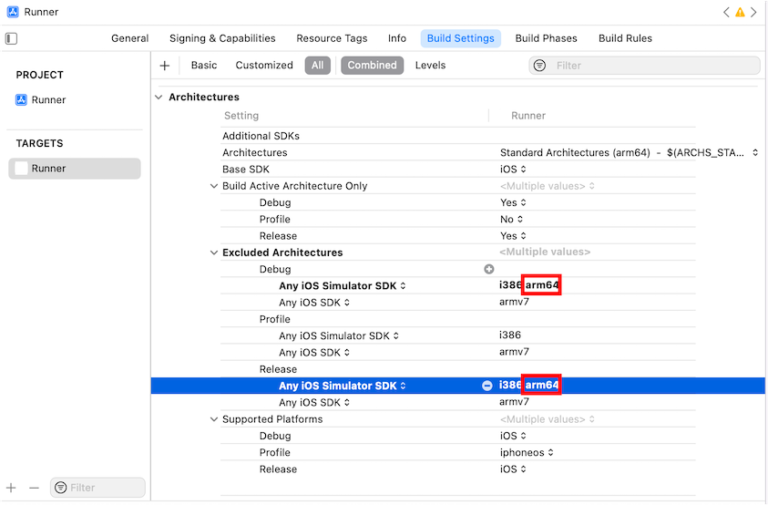Click the add target plus icon
Screen dimensions: 768x505
(11, 488)
